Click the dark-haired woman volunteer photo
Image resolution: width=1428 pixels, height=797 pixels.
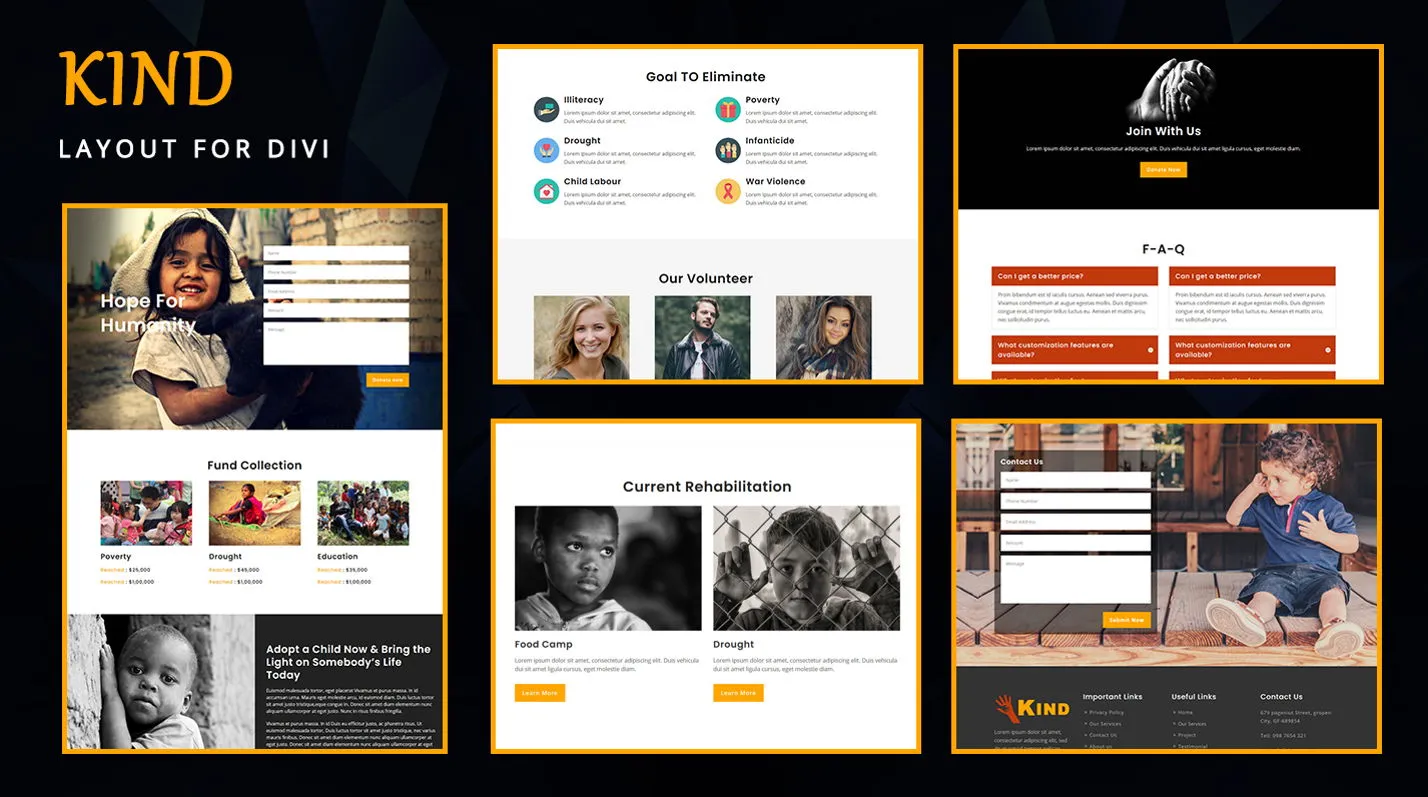(x=824, y=337)
